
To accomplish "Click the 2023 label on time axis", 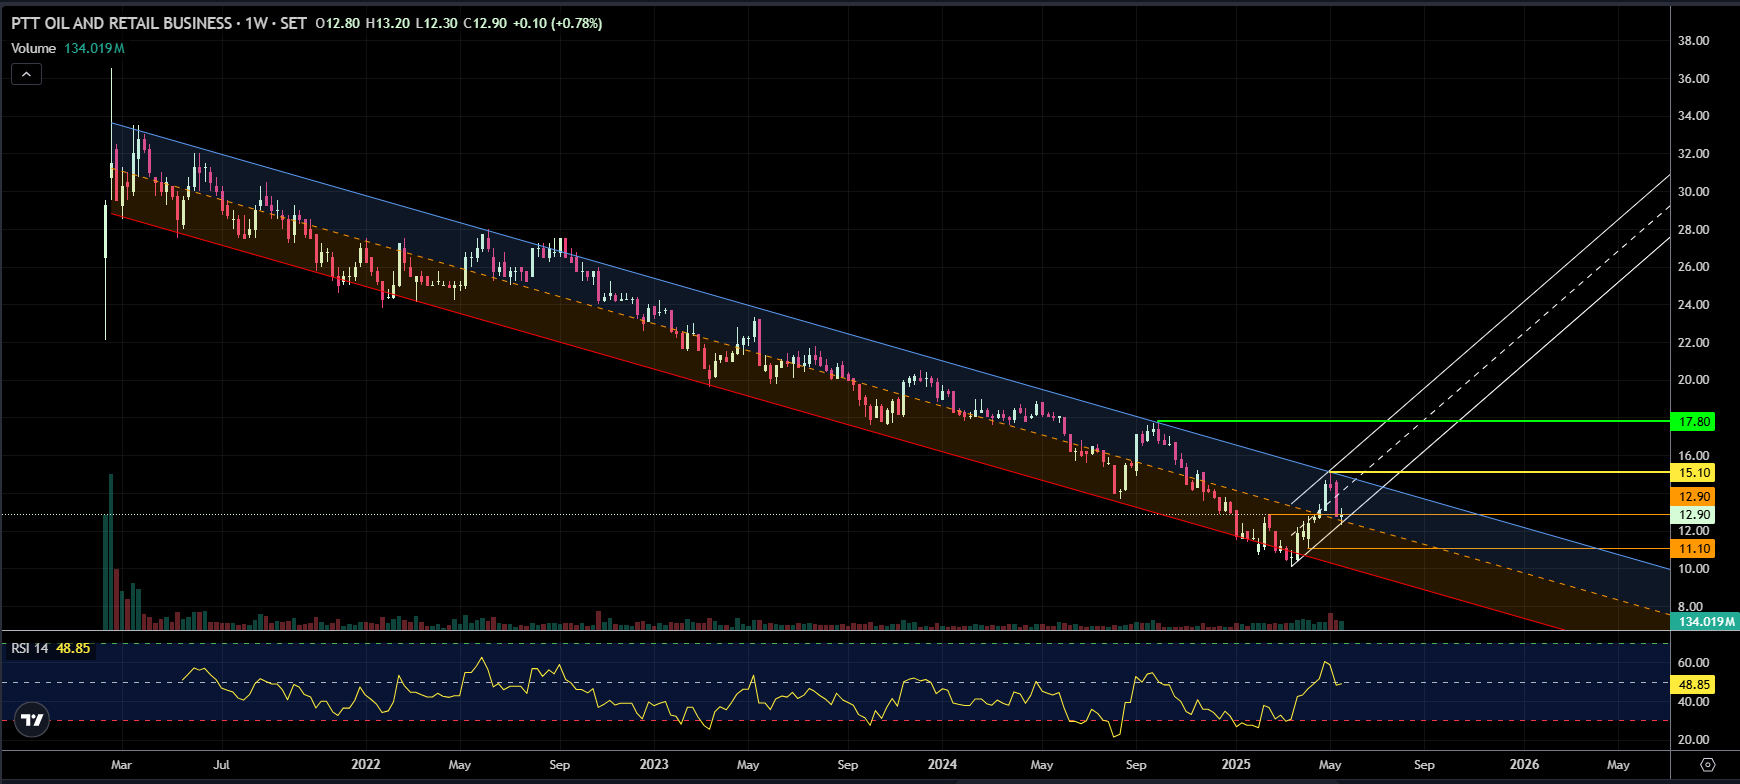I will (x=654, y=764).
